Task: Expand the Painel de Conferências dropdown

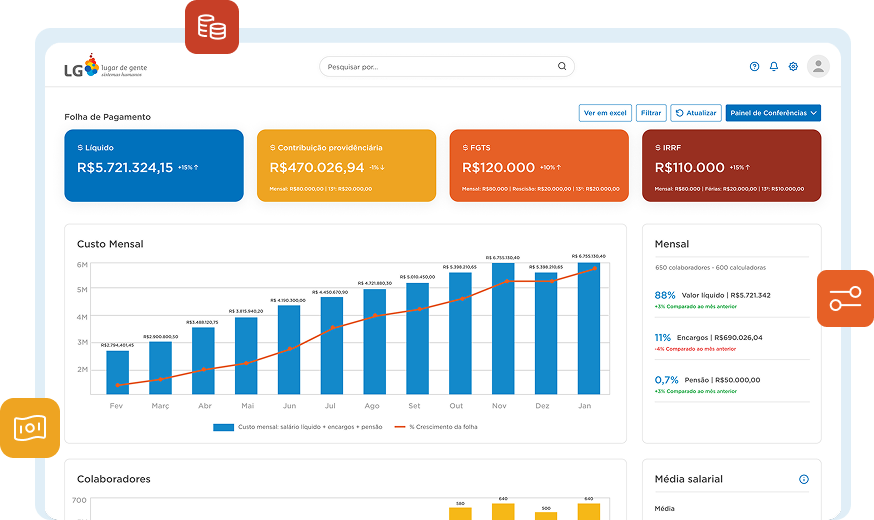Action: click(x=773, y=113)
